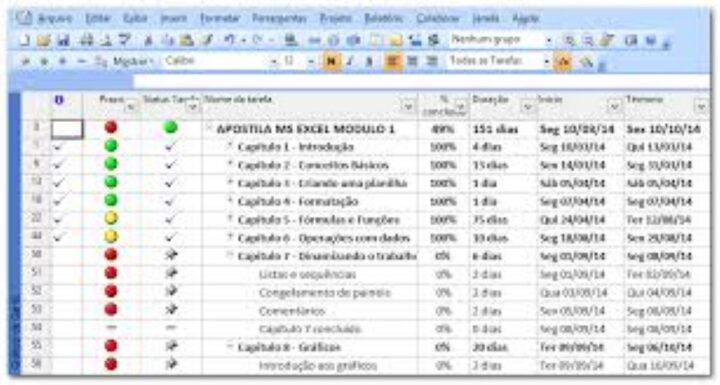Select the red Prazo indicator in first row
This screenshot has height=385, width=720.
(x=111, y=127)
